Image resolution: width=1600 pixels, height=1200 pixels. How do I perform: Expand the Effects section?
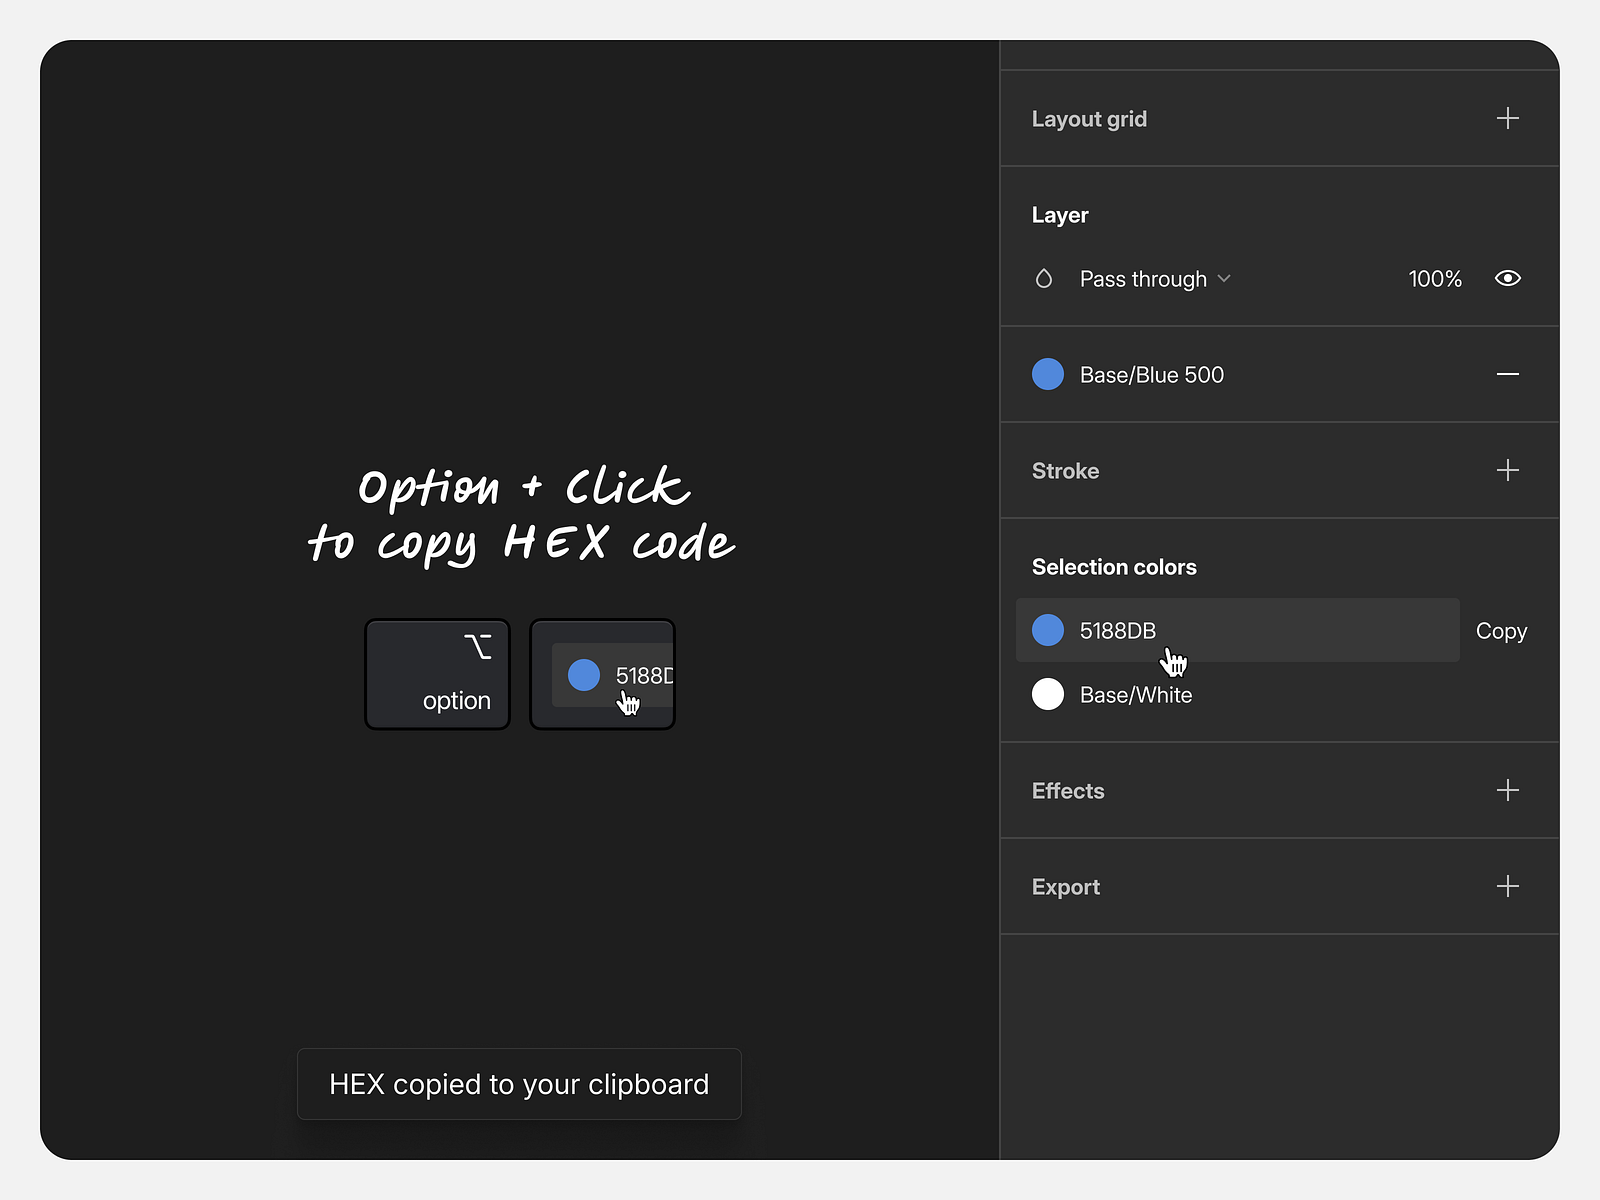1067,790
